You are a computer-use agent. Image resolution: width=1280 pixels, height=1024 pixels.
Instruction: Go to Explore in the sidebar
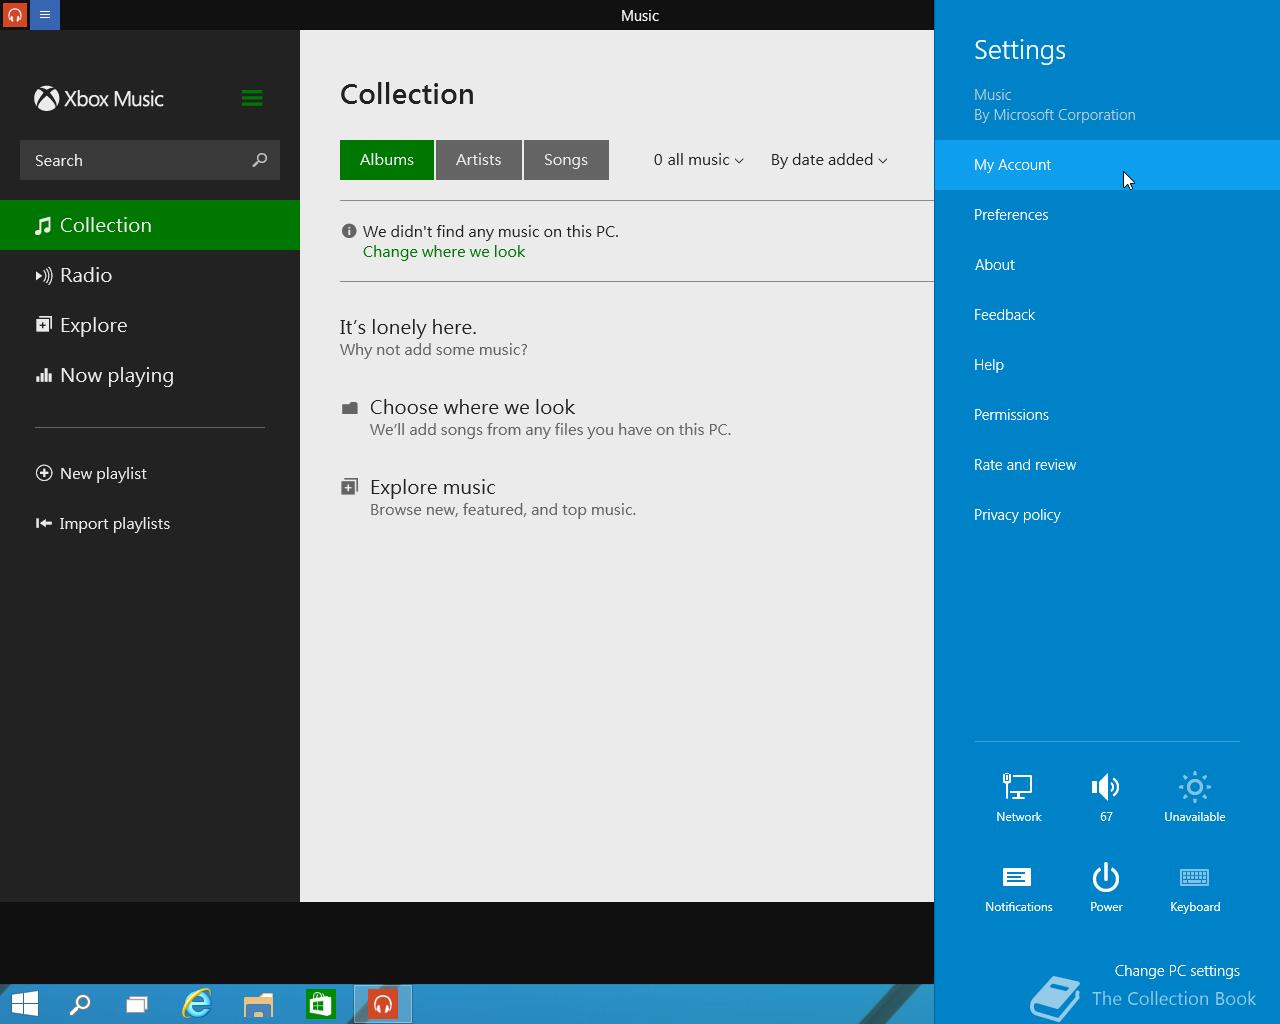[x=150, y=325]
